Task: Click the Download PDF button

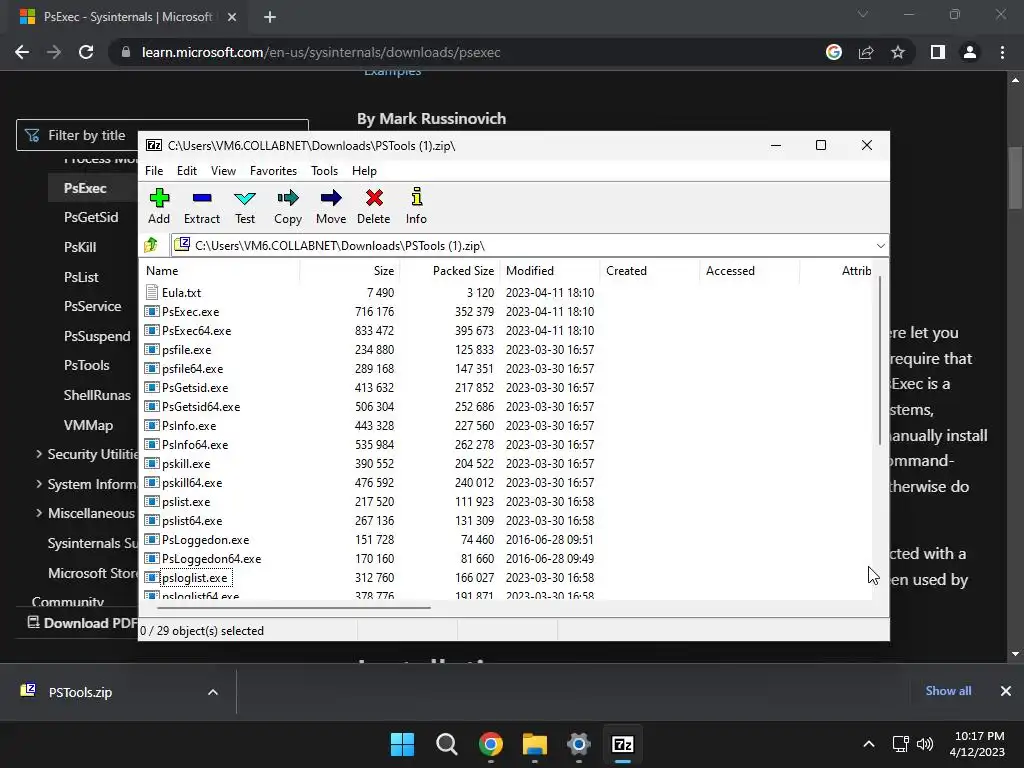Action: tap(82, 623)
